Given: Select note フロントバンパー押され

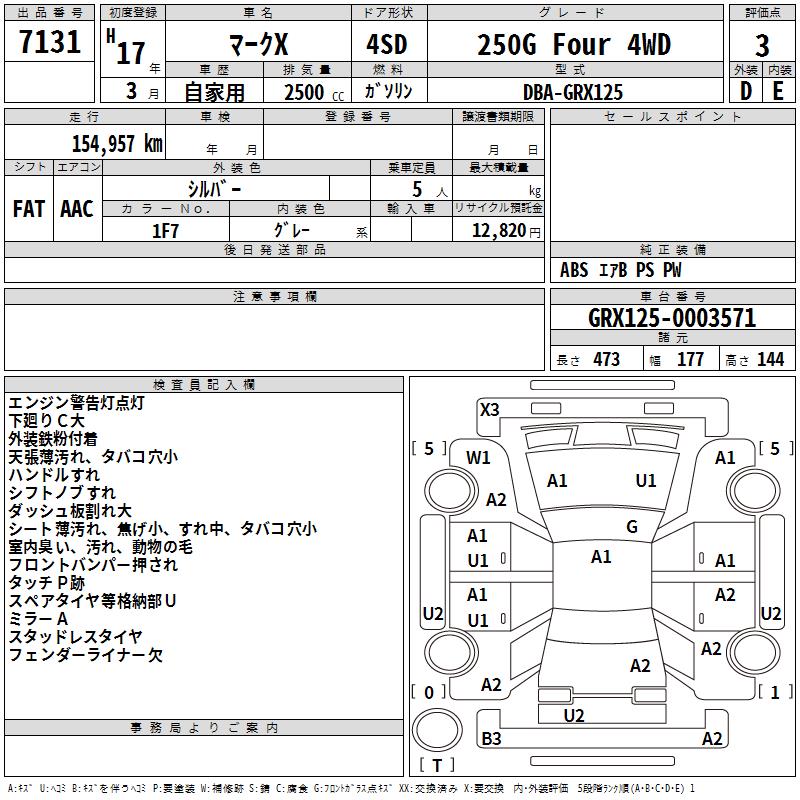Looking at the screenshot, I should 93,565.
